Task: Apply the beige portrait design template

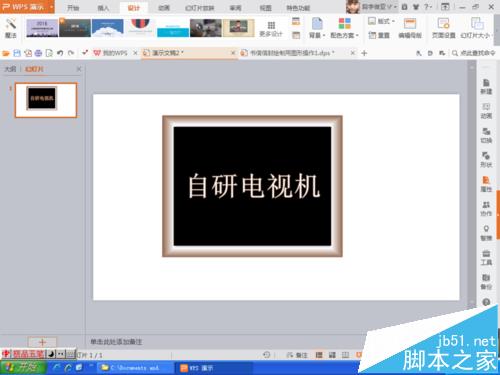Action: tap(238, 28)
